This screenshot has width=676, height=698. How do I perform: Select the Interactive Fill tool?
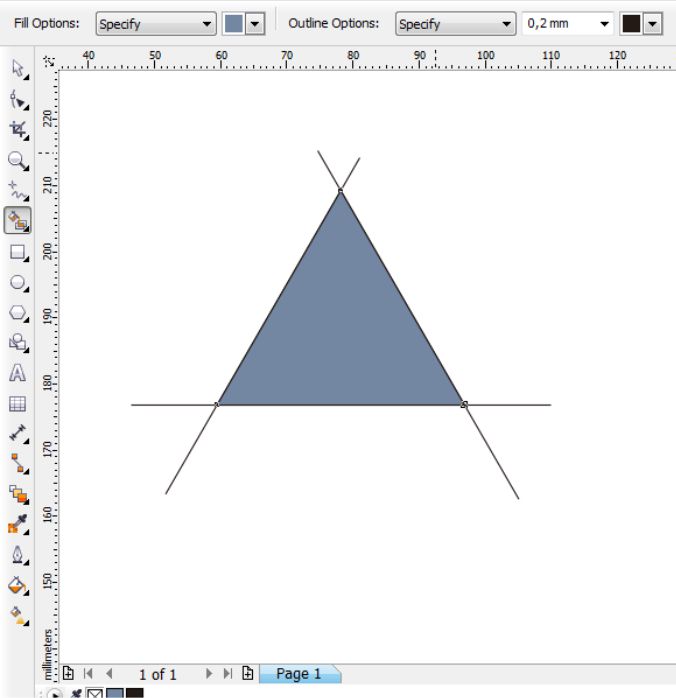coord(18,616)
